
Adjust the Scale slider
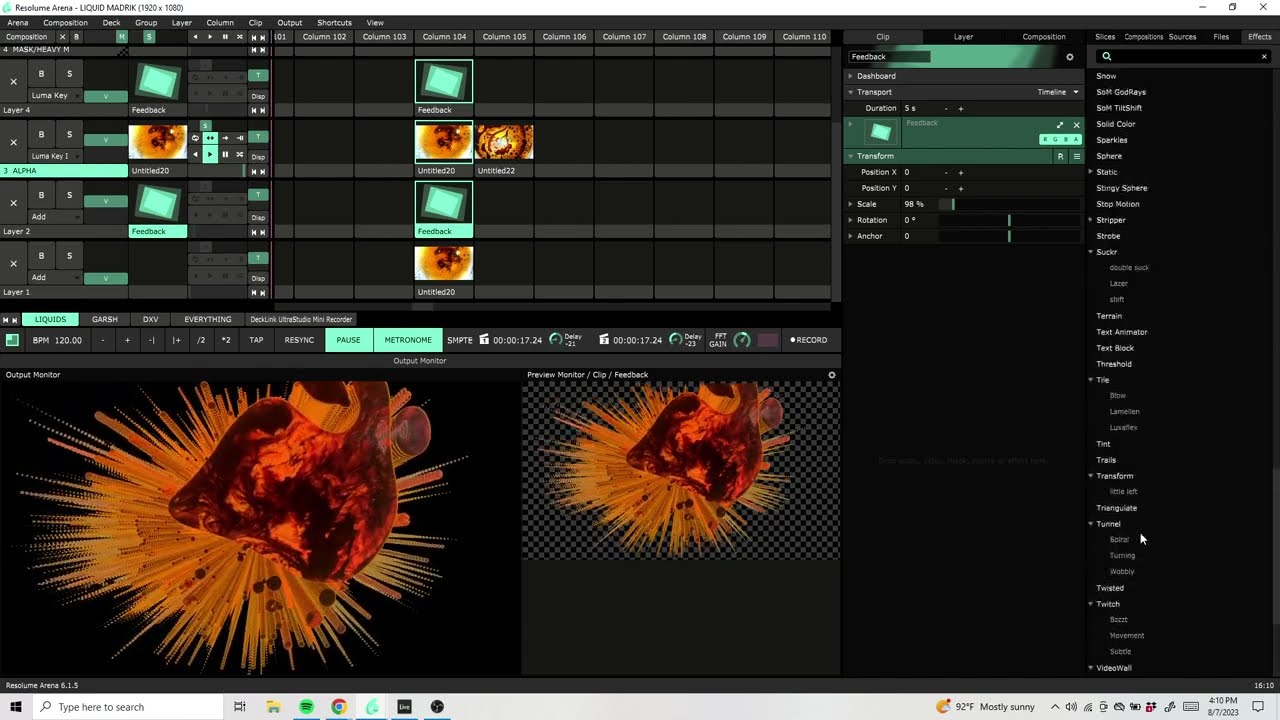[1010, 204]
